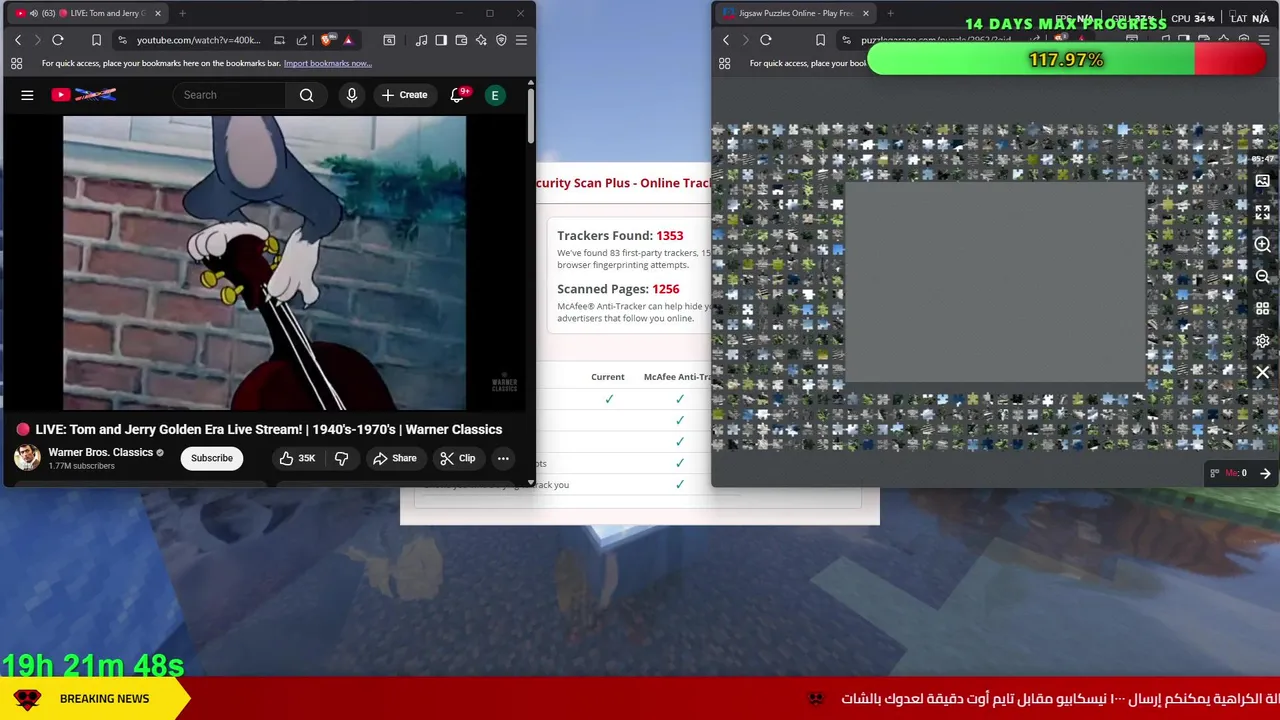The image size is (1280, 720).
Task: Reload the puzzle page
Action: click(766, 40)
